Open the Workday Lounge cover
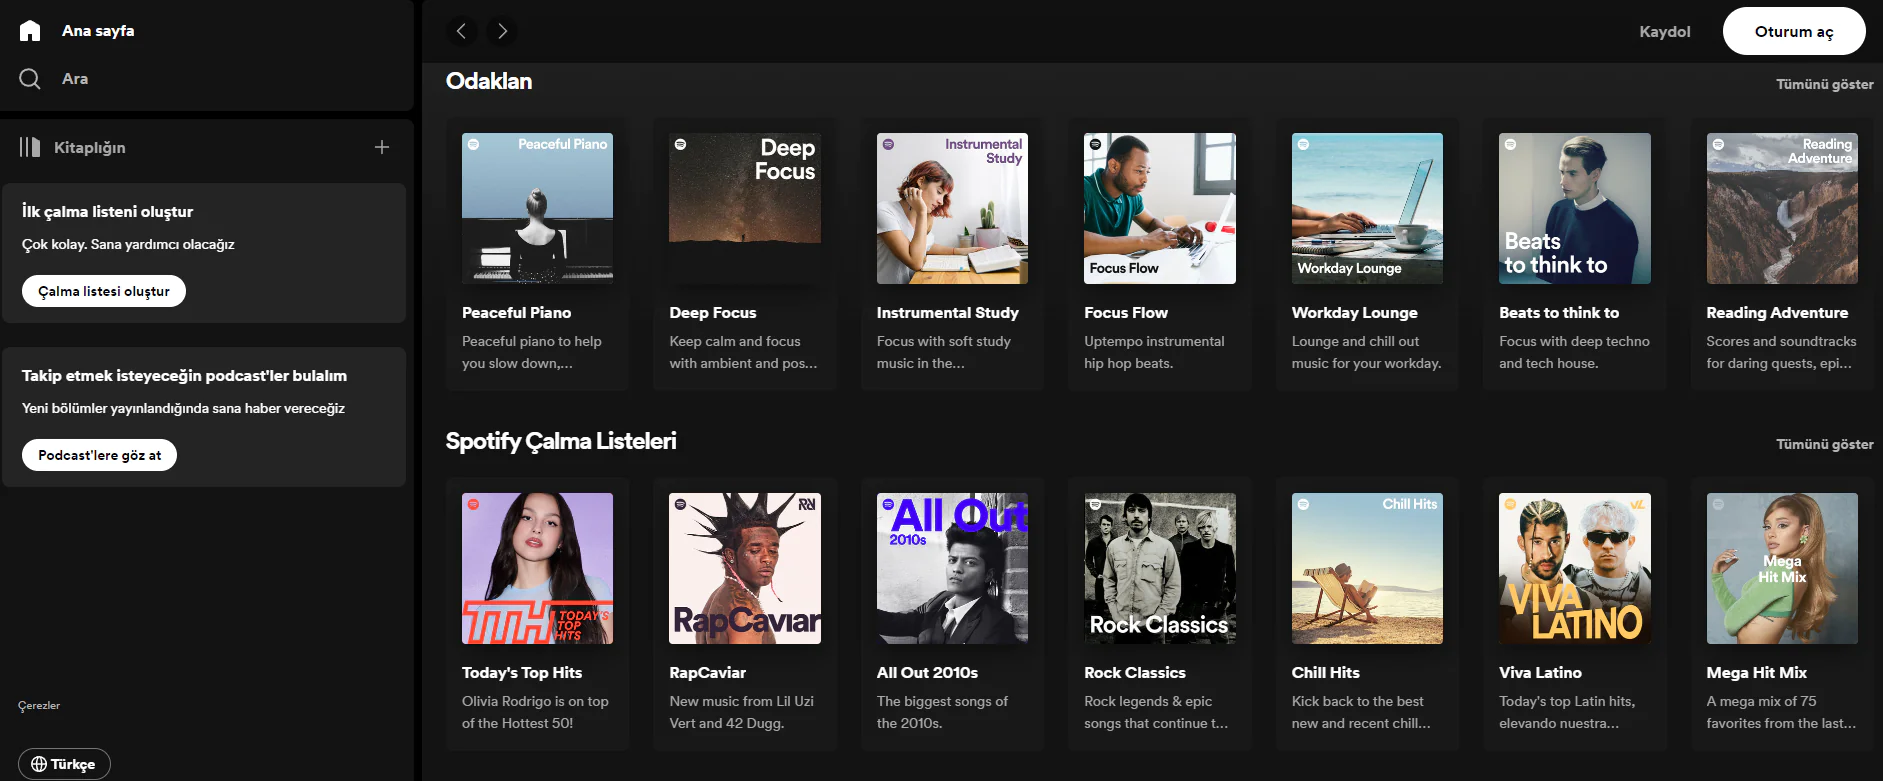The width and height of the screenshot is (1883, 781). tap(1367, 208)
